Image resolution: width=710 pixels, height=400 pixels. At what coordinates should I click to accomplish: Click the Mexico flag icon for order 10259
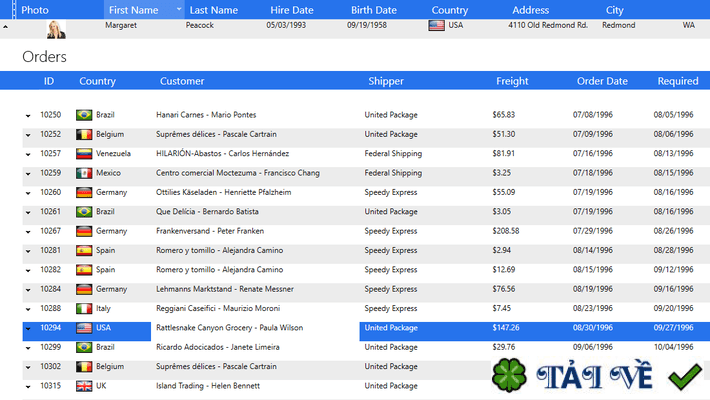(84, 173)
